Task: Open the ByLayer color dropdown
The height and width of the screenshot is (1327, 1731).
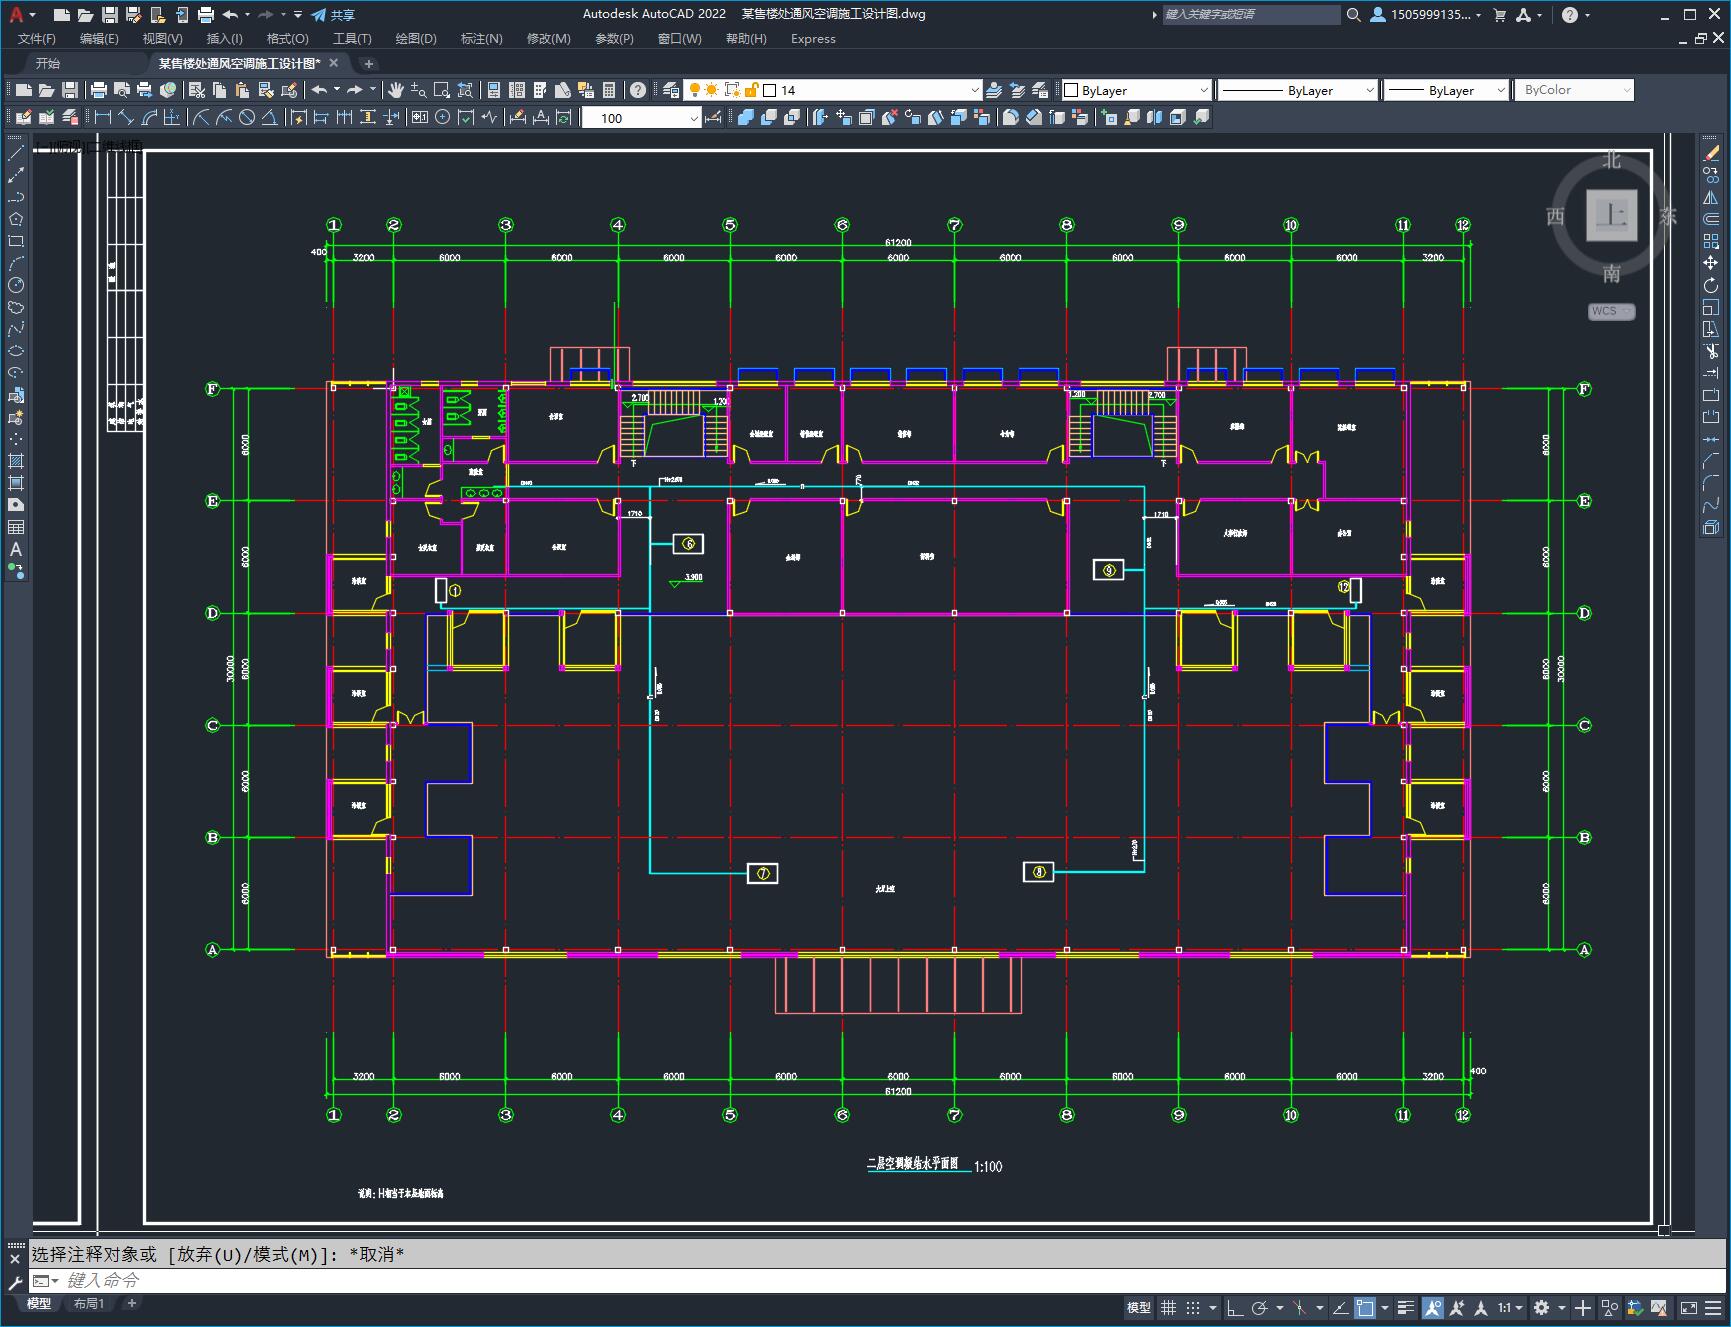Action: [x=1136, y=90]
